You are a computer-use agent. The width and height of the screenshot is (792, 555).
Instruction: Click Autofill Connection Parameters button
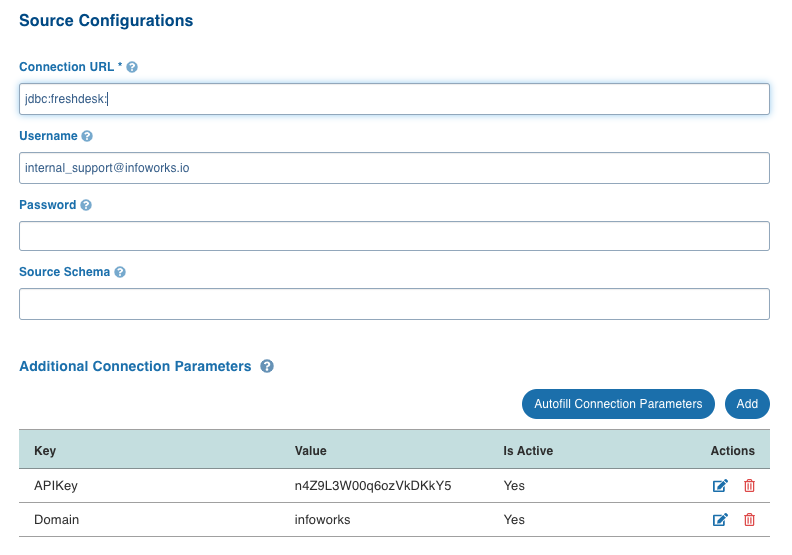click(618, 404)
